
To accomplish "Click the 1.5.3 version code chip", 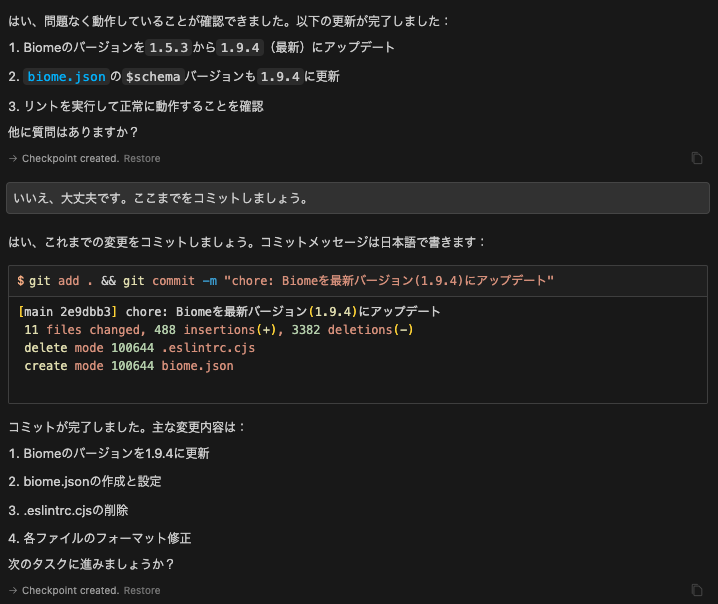I will click(169, 48).
